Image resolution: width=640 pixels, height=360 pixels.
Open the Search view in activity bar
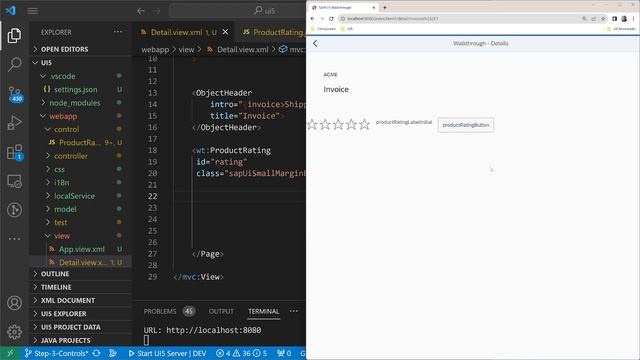pyautogui.click(x=14, y=64)
